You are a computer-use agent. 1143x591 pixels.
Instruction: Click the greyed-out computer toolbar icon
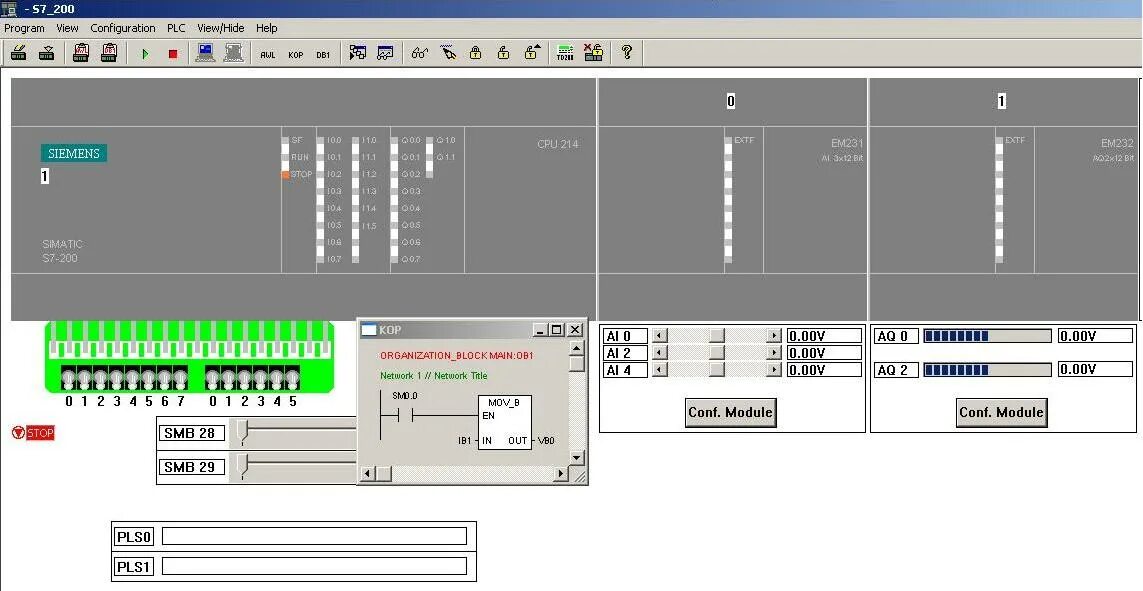click(233, 53)
